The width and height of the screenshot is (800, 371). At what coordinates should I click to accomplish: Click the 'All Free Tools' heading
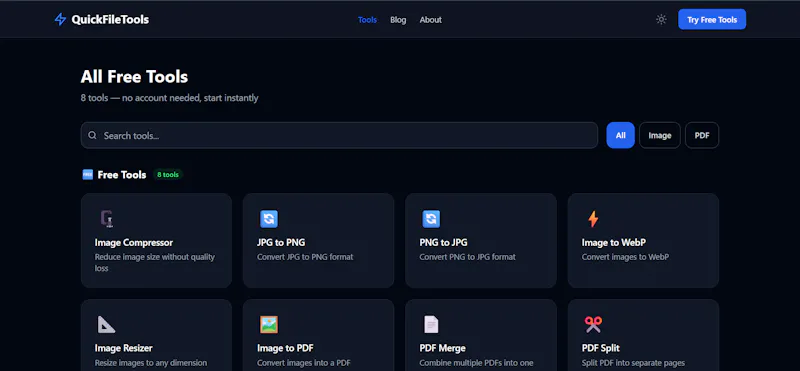coord(134,77)
